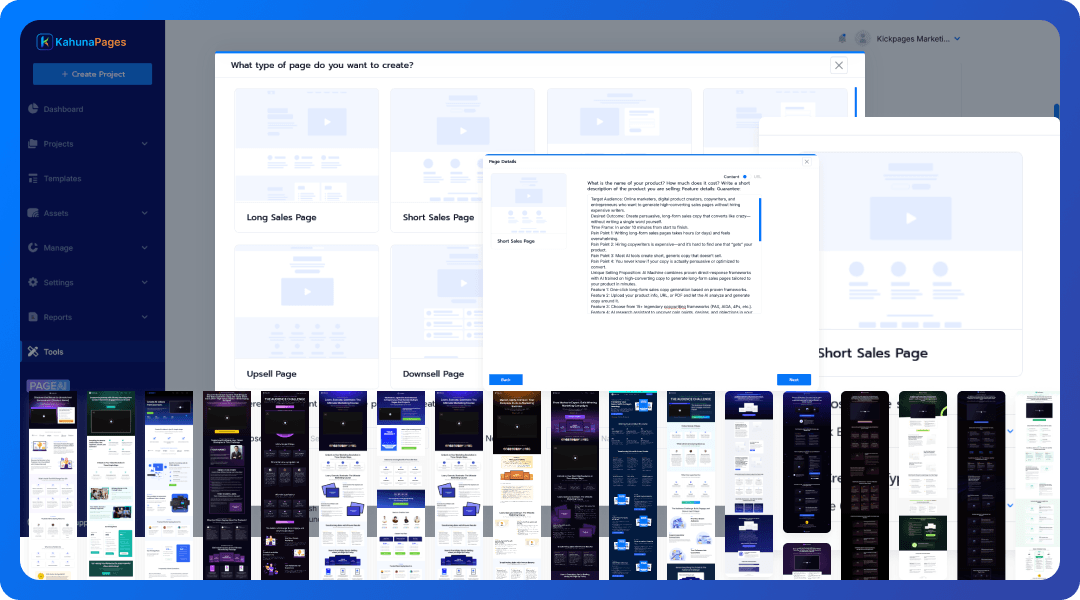This screenshot has height=600, width=1080.
Task: Choose the Downsell Page card
Action: pos(437,315)
